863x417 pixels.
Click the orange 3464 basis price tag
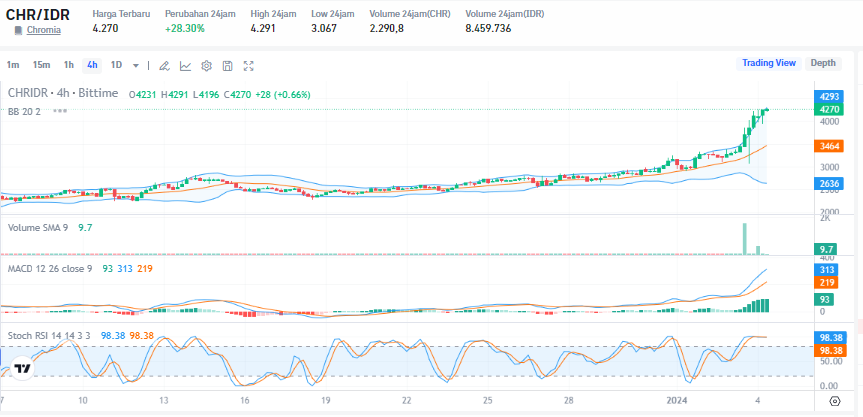coord(828,146)
